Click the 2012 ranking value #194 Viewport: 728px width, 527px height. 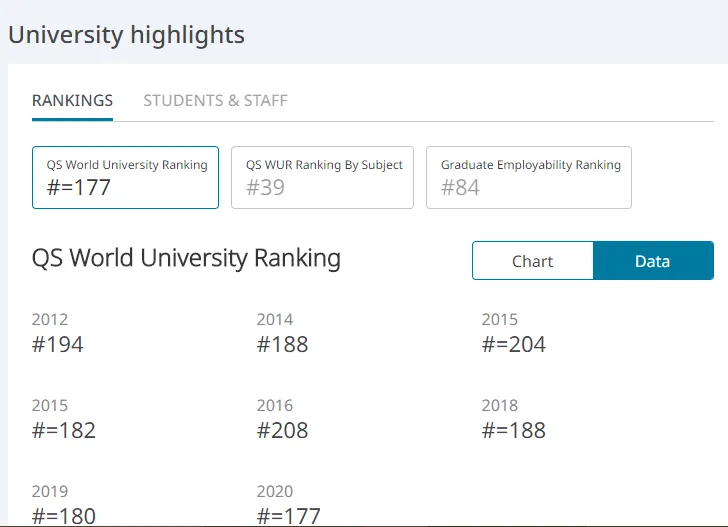pyautogui.click(x=58, y=345)
